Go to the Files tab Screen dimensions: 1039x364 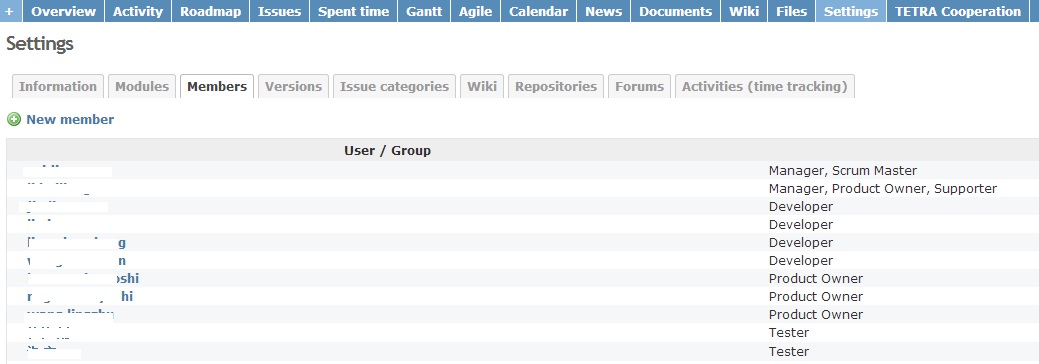coord(791,11)
